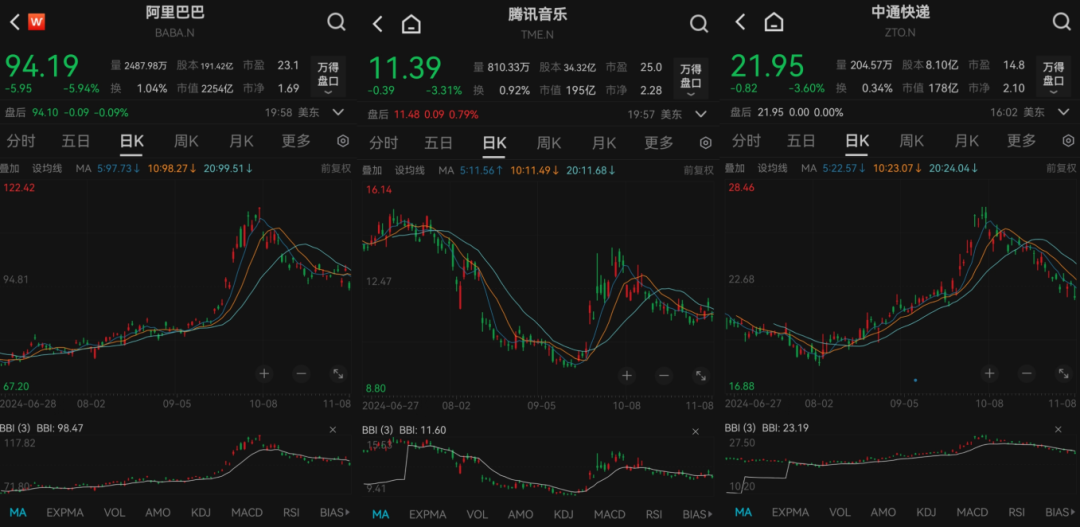1080x527 pixels.
Task: Open home from 腾讯音乐 header
Action: tap(411, 24)
